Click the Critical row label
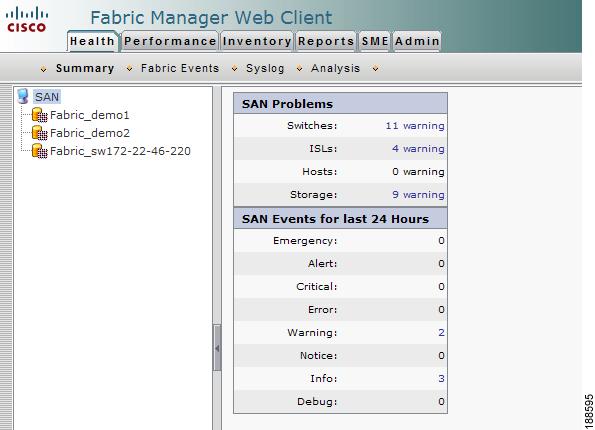Image resolution: width=595 pixels, height=430 pixels. pos(316,287)
